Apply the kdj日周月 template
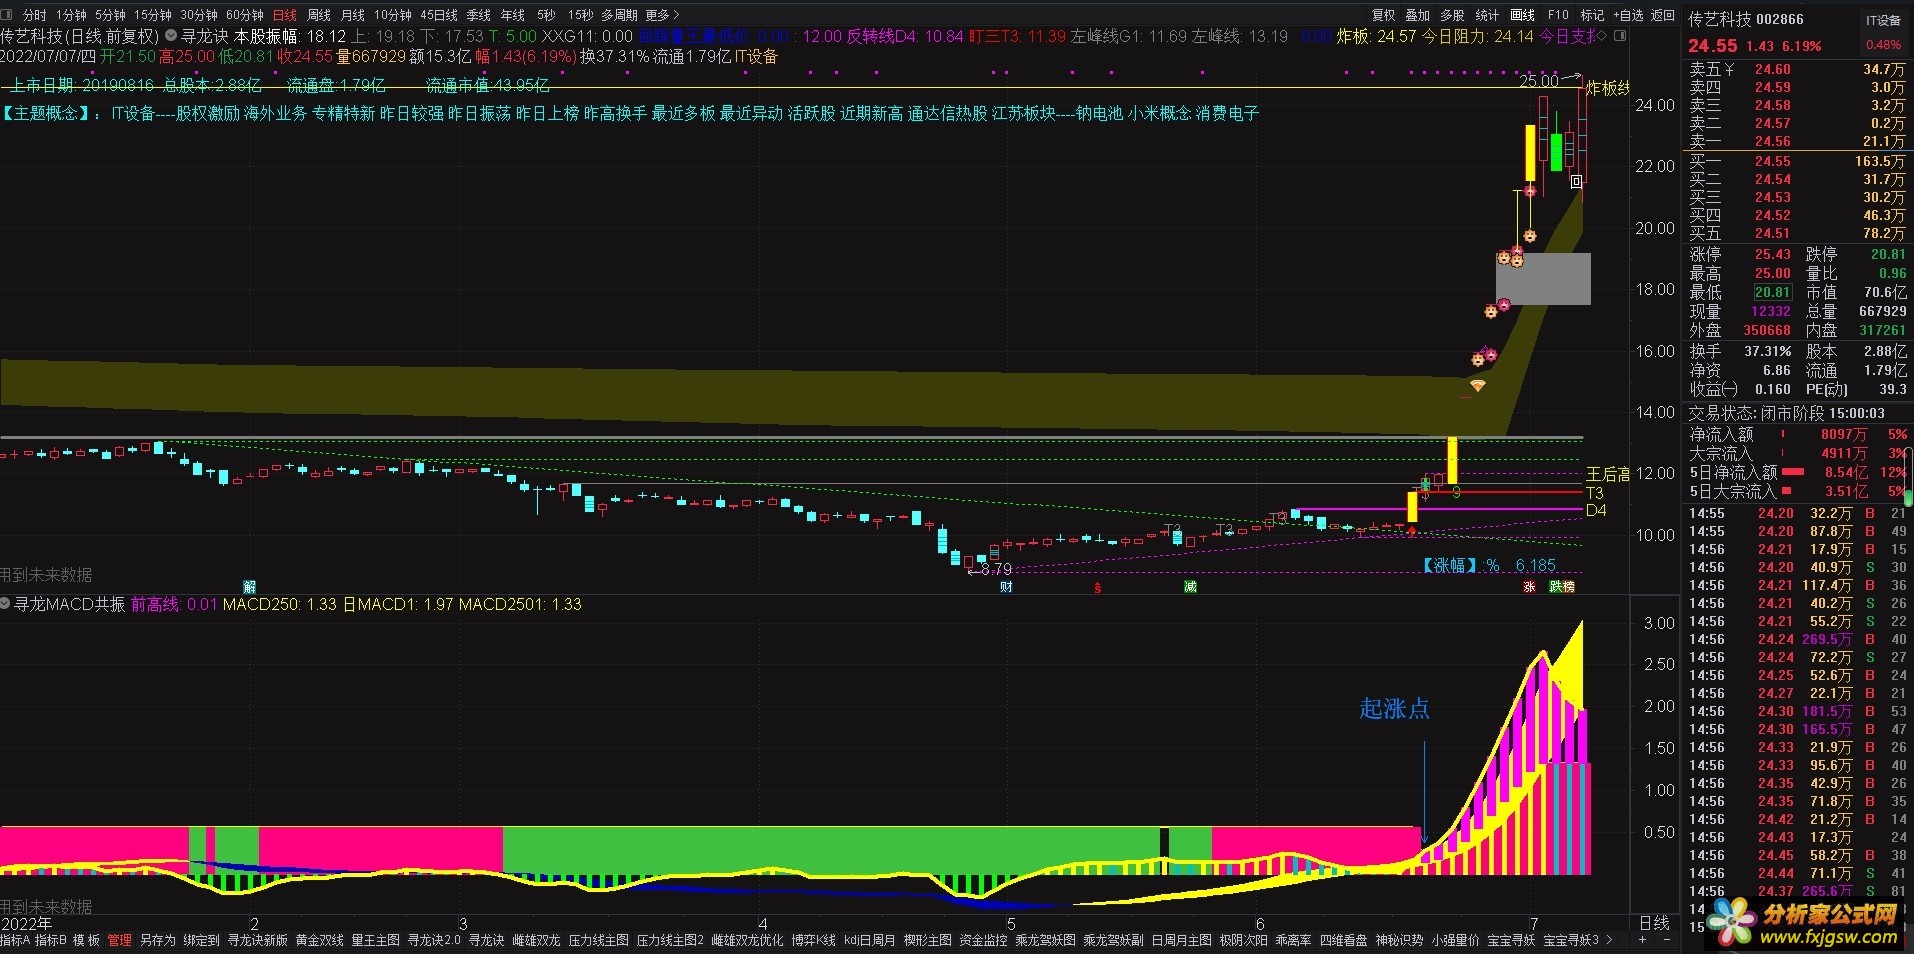This screenshot has width=1914, height=954. [870, 940]
